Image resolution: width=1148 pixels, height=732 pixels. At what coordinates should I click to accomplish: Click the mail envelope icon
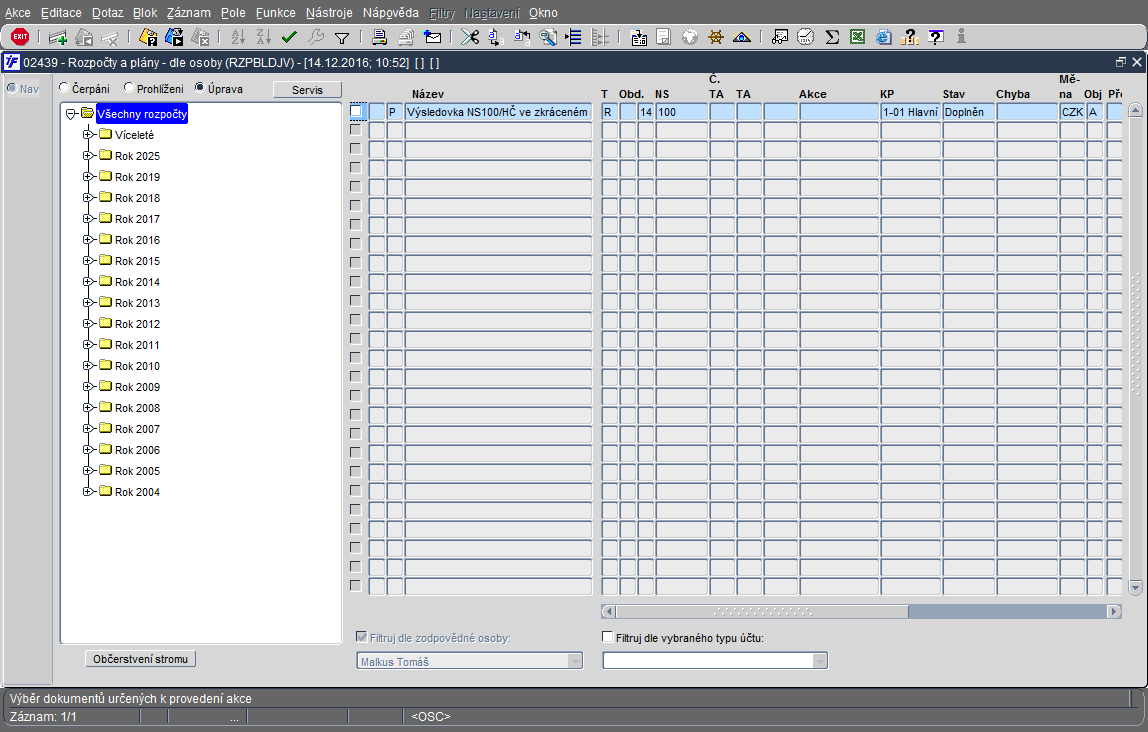433,37
